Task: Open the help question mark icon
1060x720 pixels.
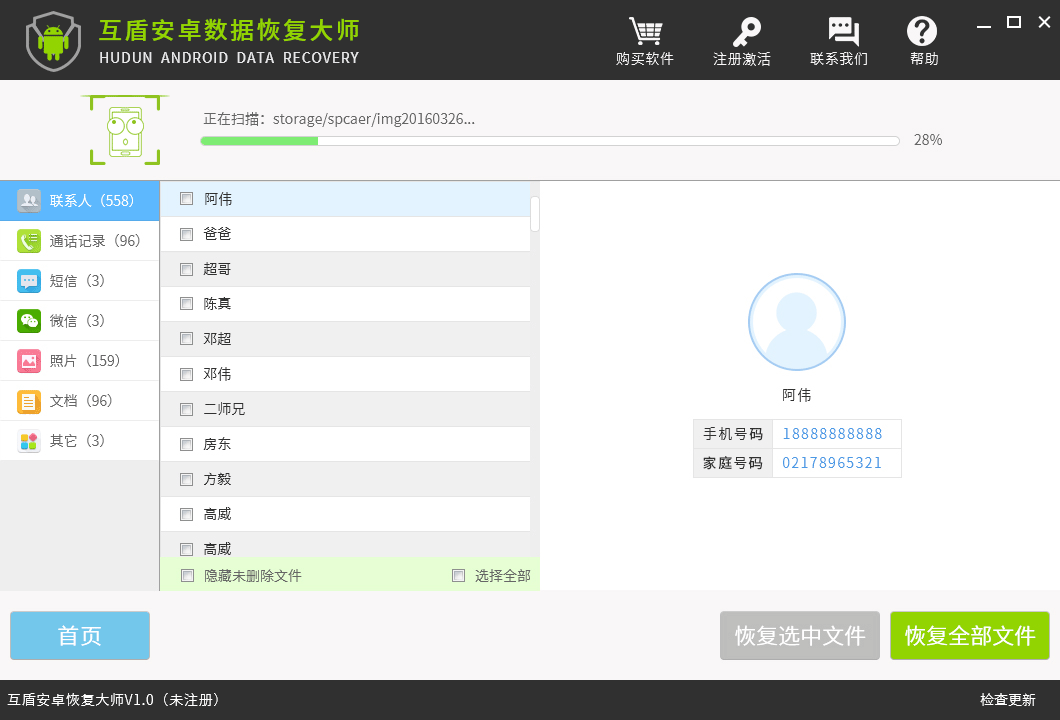Action: (922, 31)
